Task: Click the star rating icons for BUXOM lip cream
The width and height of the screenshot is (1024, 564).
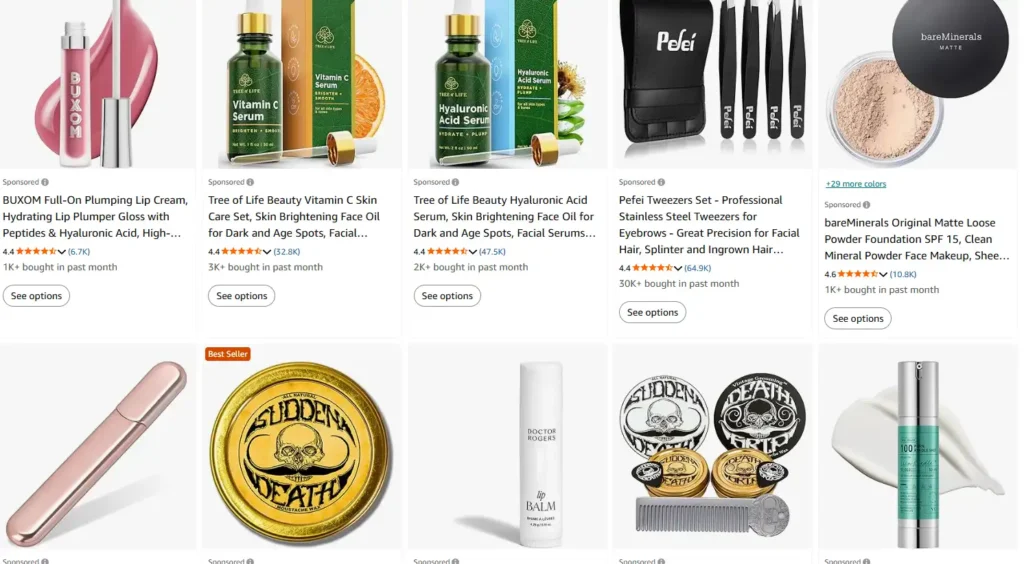Action: (36, 251)
